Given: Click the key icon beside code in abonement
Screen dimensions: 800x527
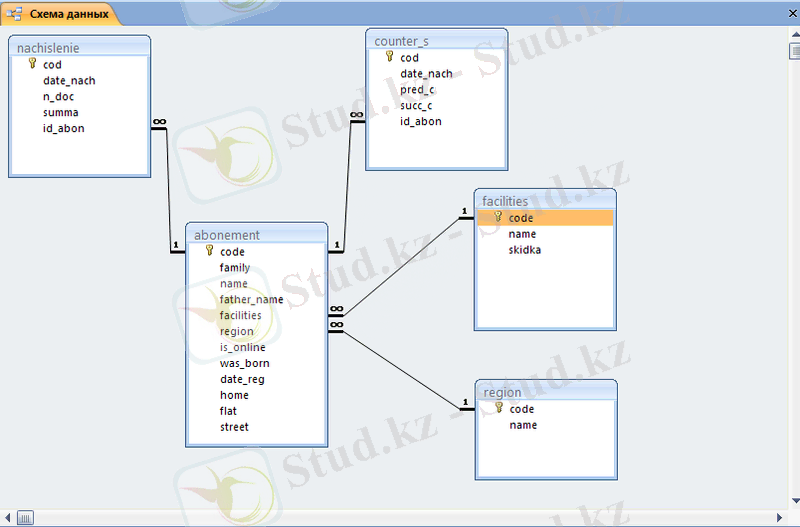Looking at the screenshot, I should [x=209, y=250].
